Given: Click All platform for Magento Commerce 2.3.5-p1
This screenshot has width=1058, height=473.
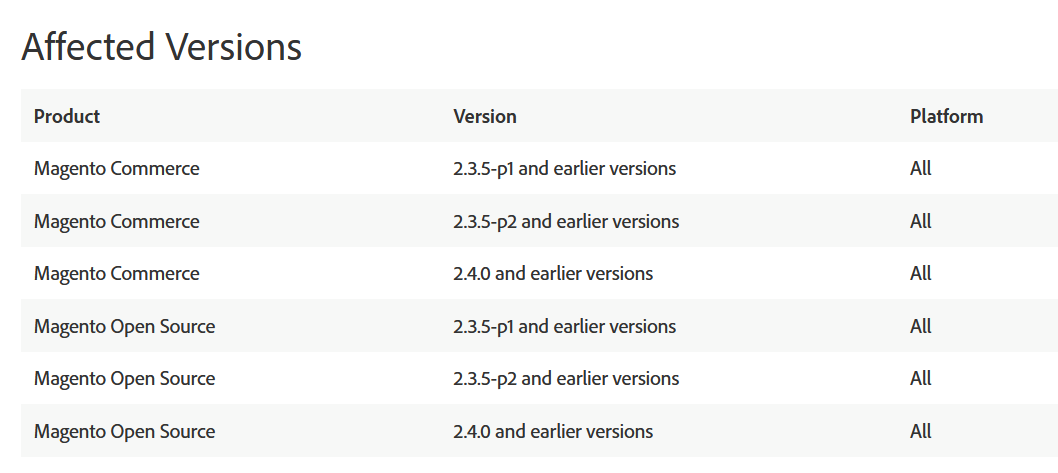Looking at the screenshot, I should (920, 168).
